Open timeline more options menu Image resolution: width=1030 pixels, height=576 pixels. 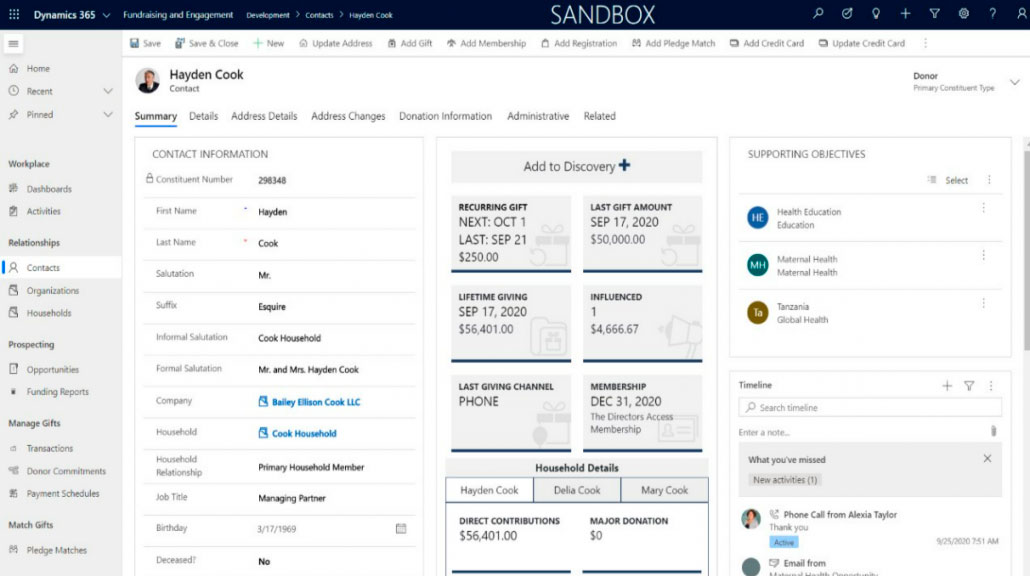(x=991, y=386)
